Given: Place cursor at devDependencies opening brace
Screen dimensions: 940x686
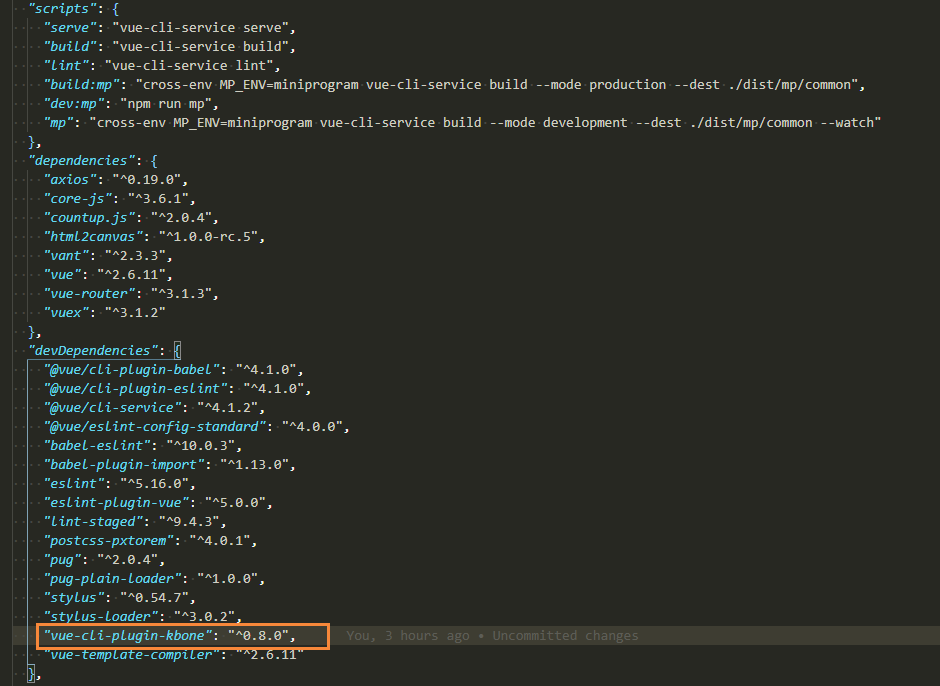Looking at the screenshot, I should [177, 351].
